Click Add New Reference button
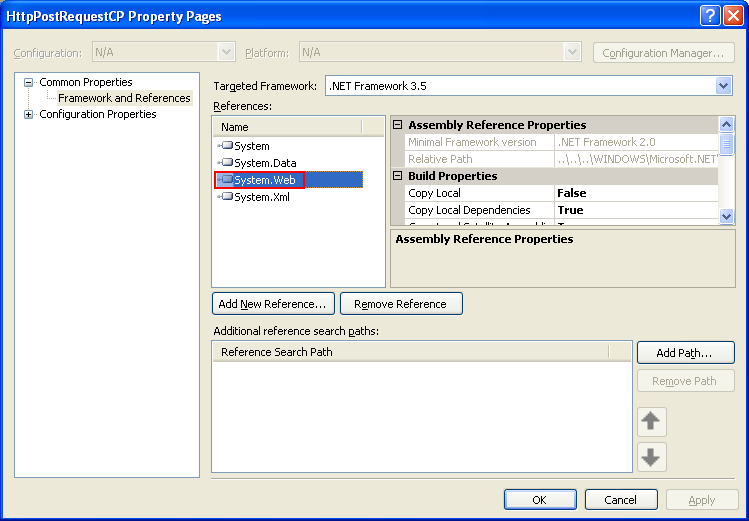 272,303
